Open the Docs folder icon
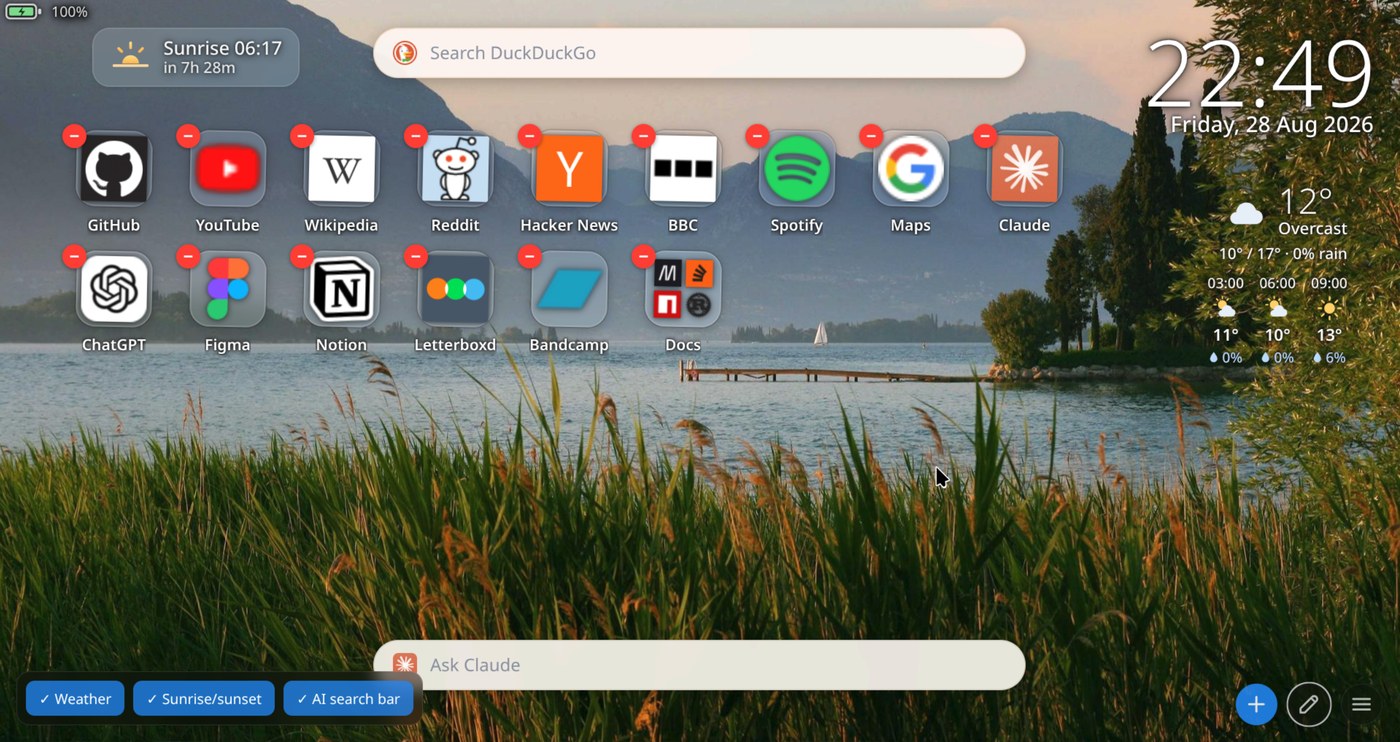Viewport: 1400px width, 742px height. [683, 289]
